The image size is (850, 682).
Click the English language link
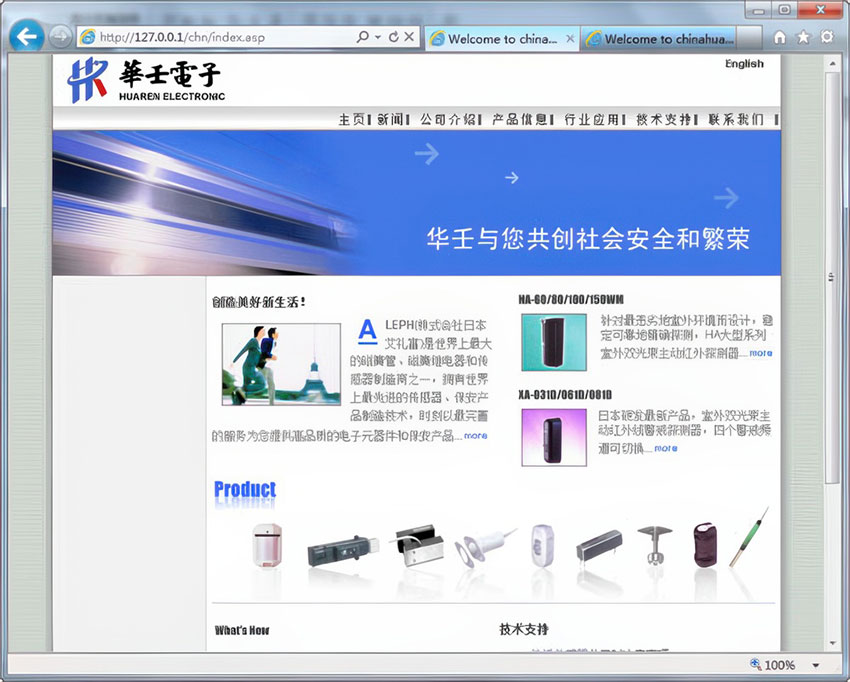pyautogui.click(x=744, y=64)
